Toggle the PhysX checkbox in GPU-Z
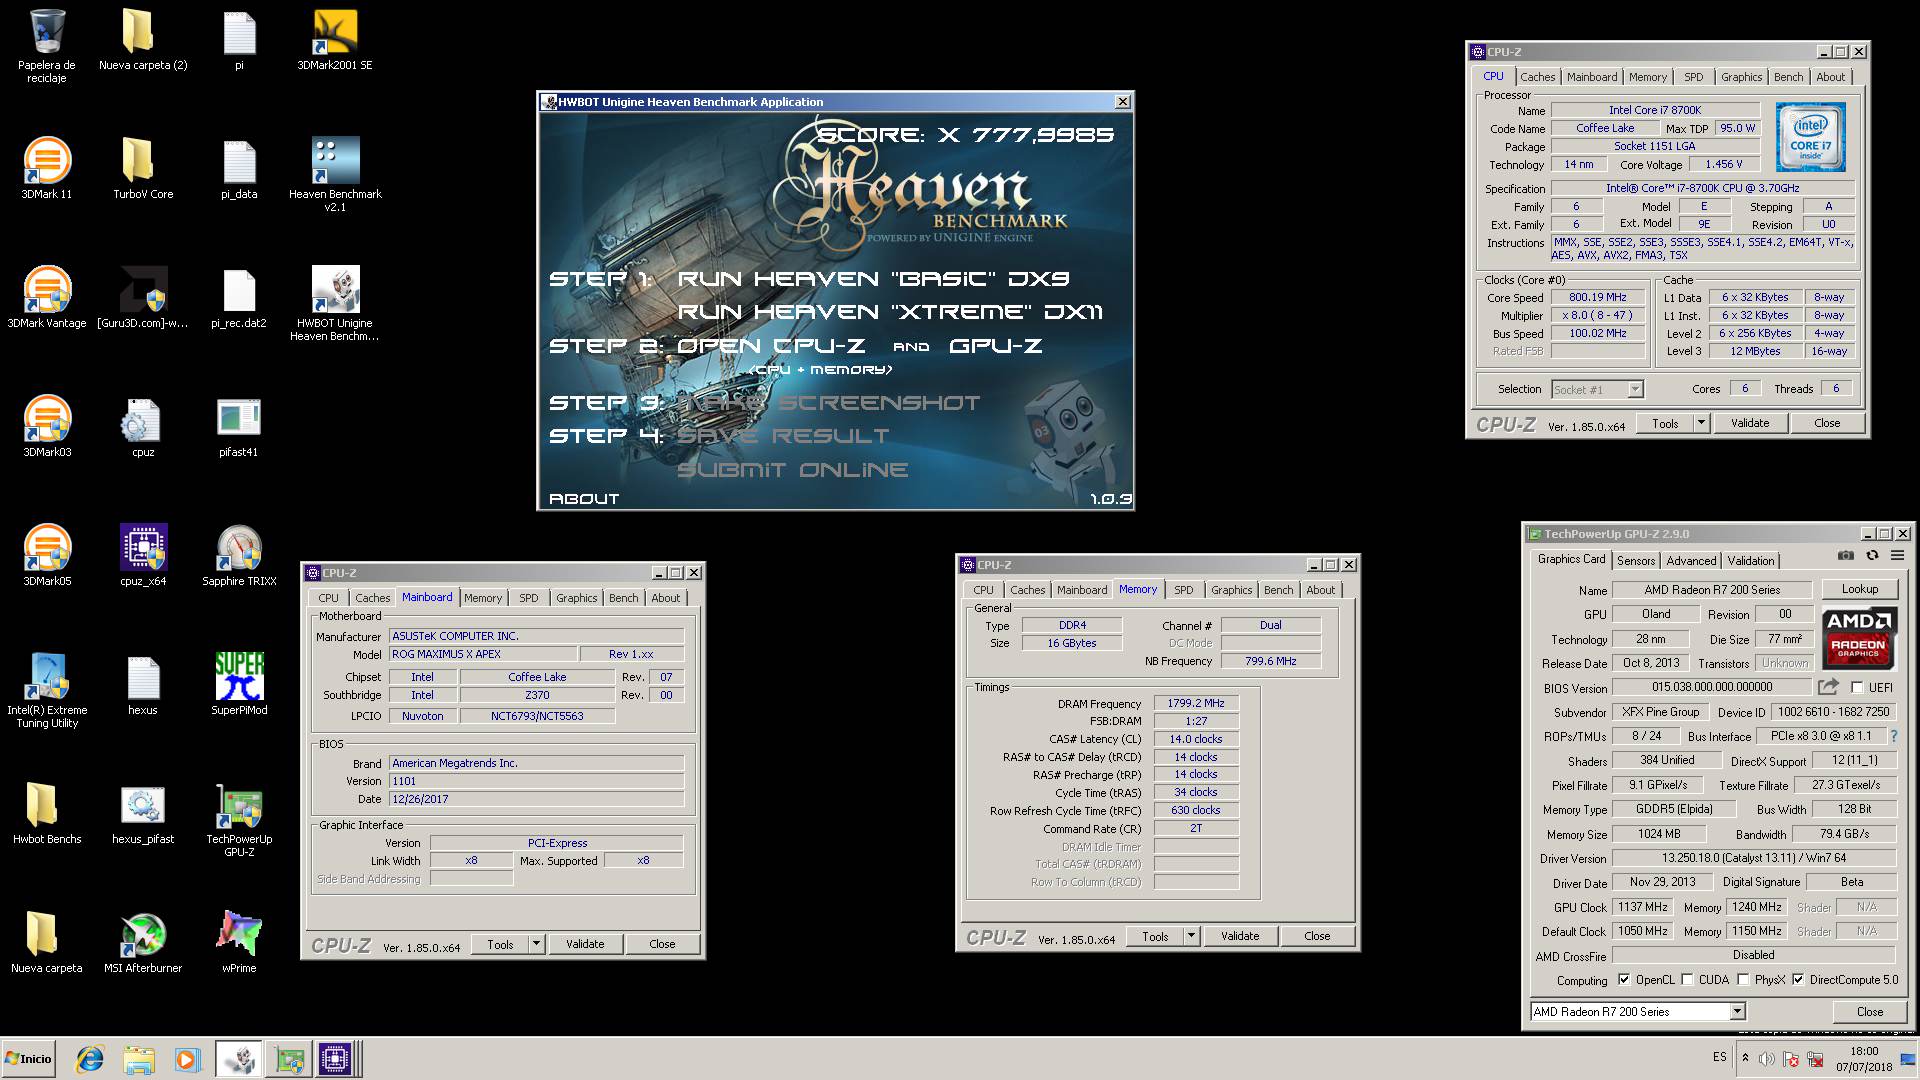The height and width of the screenshot is (1080, 1920). [1744, 980]
